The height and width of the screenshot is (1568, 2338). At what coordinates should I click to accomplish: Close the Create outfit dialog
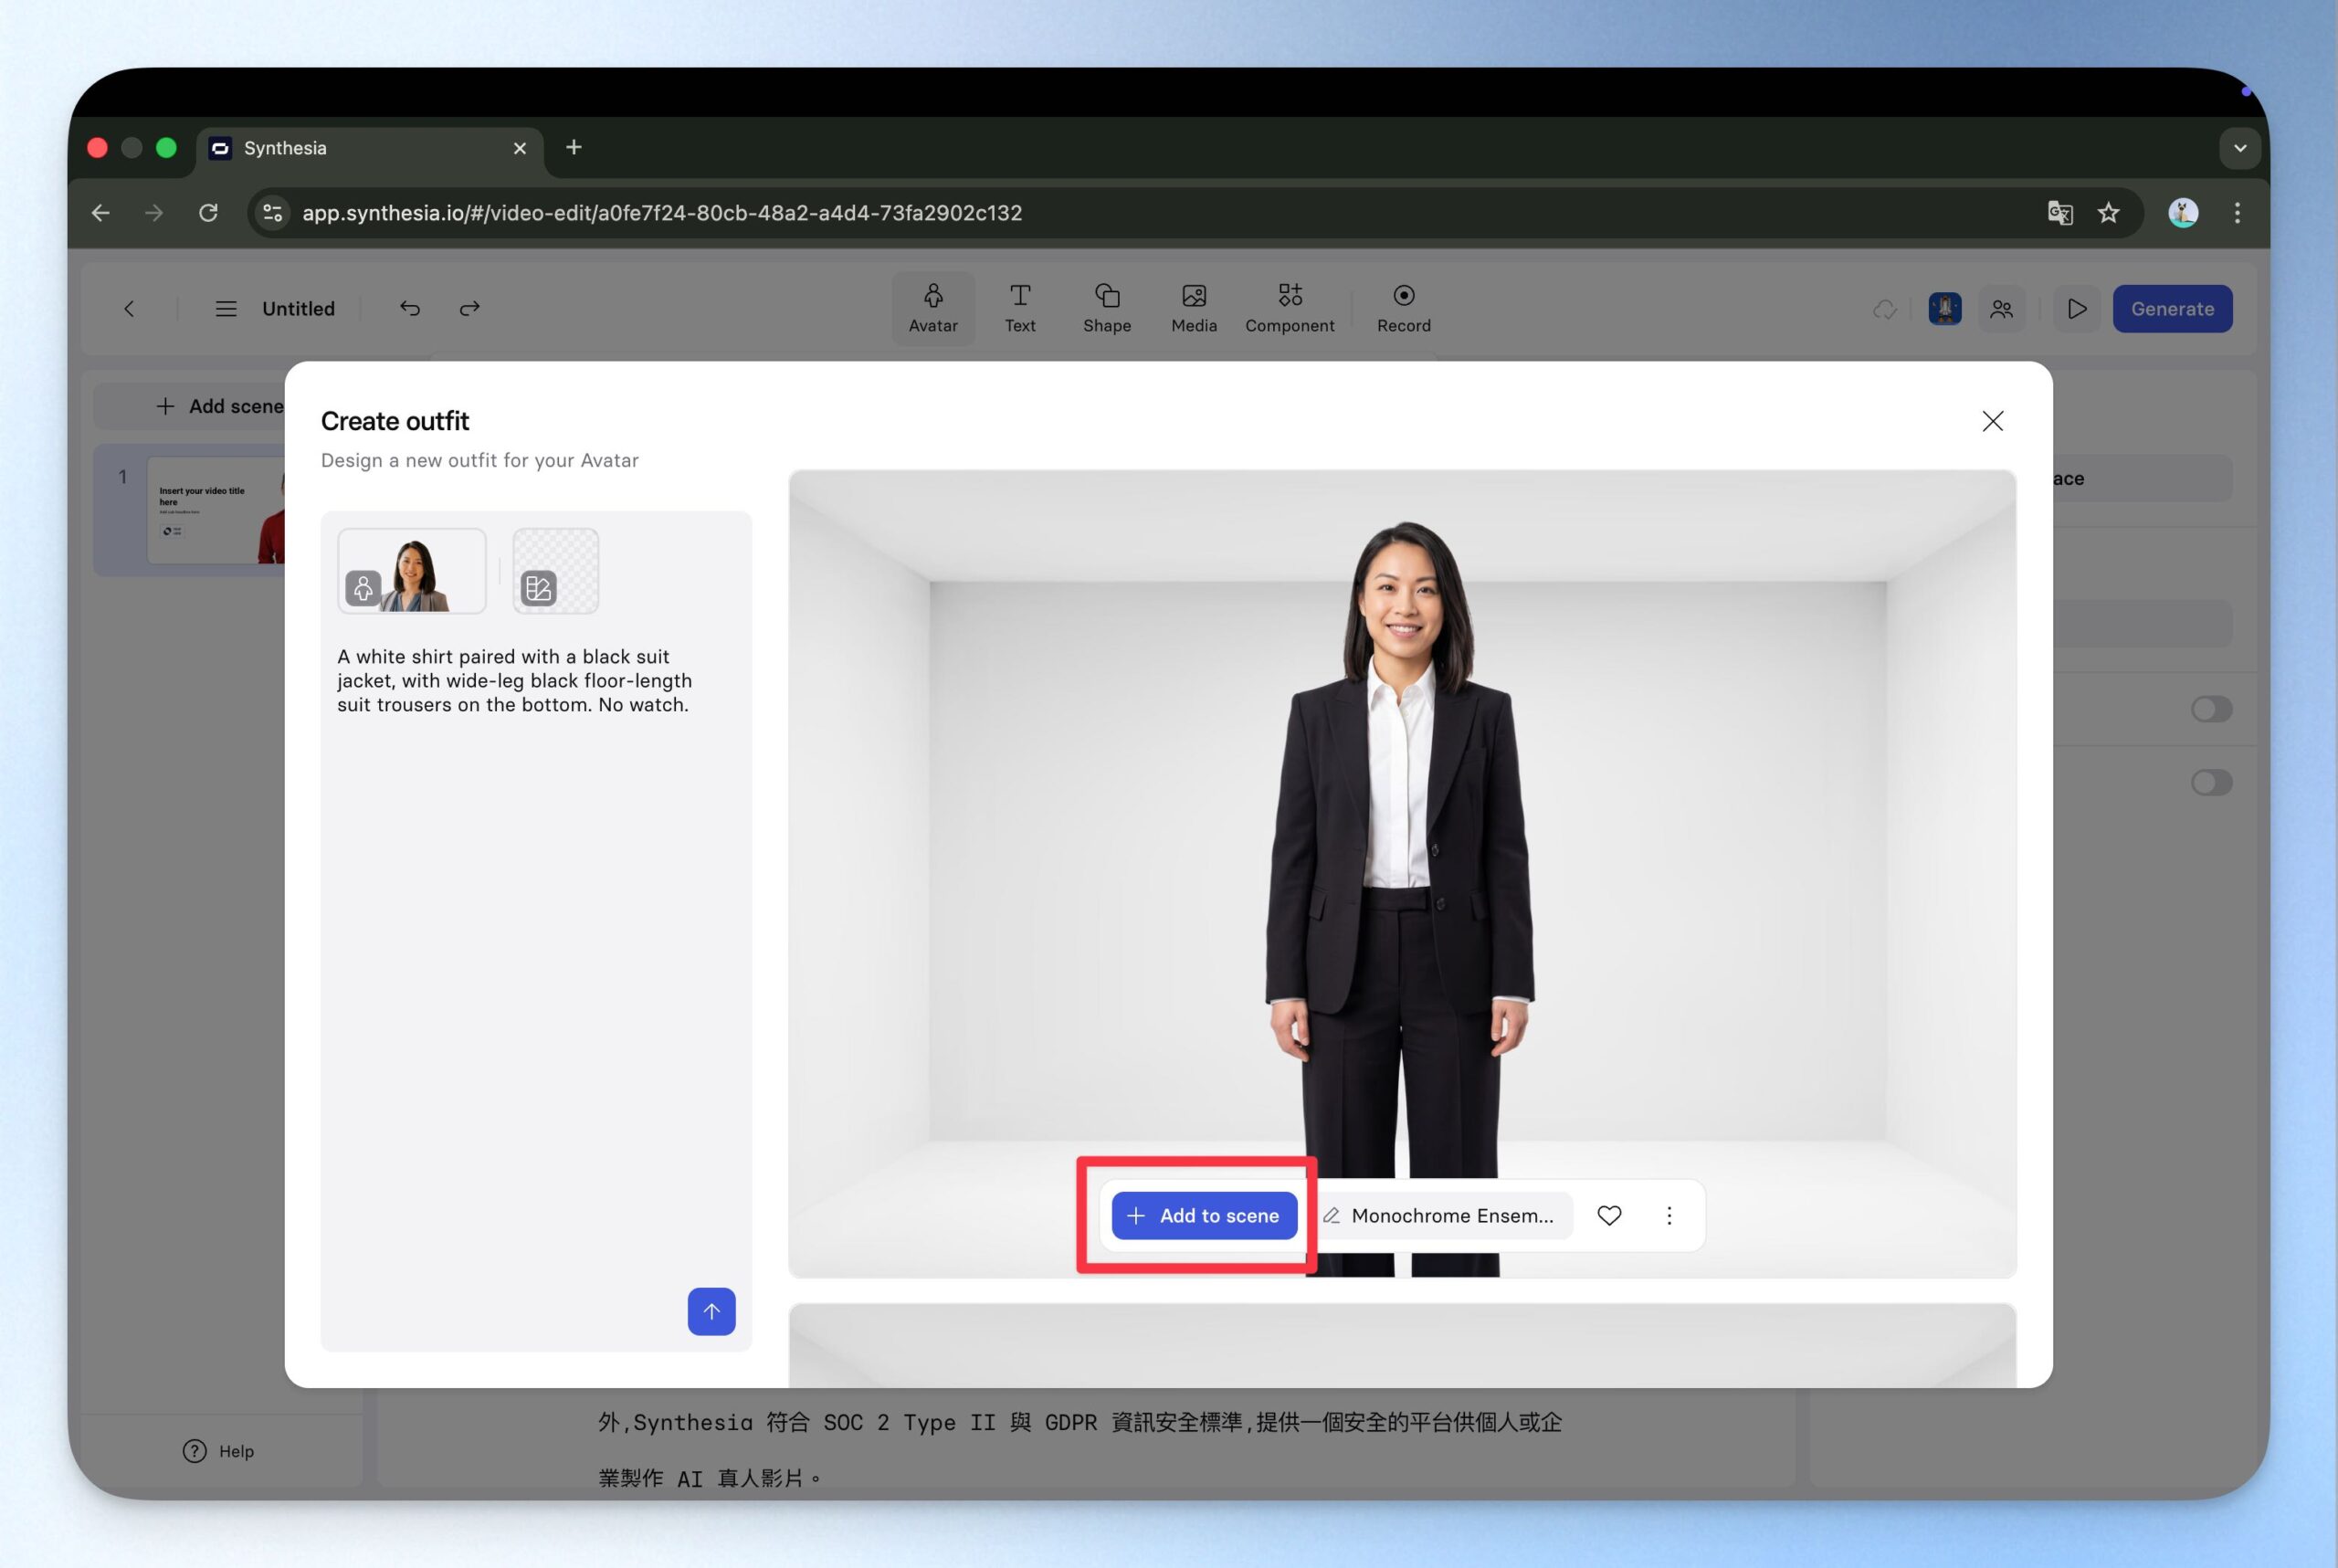click(x=1991, y=421)
